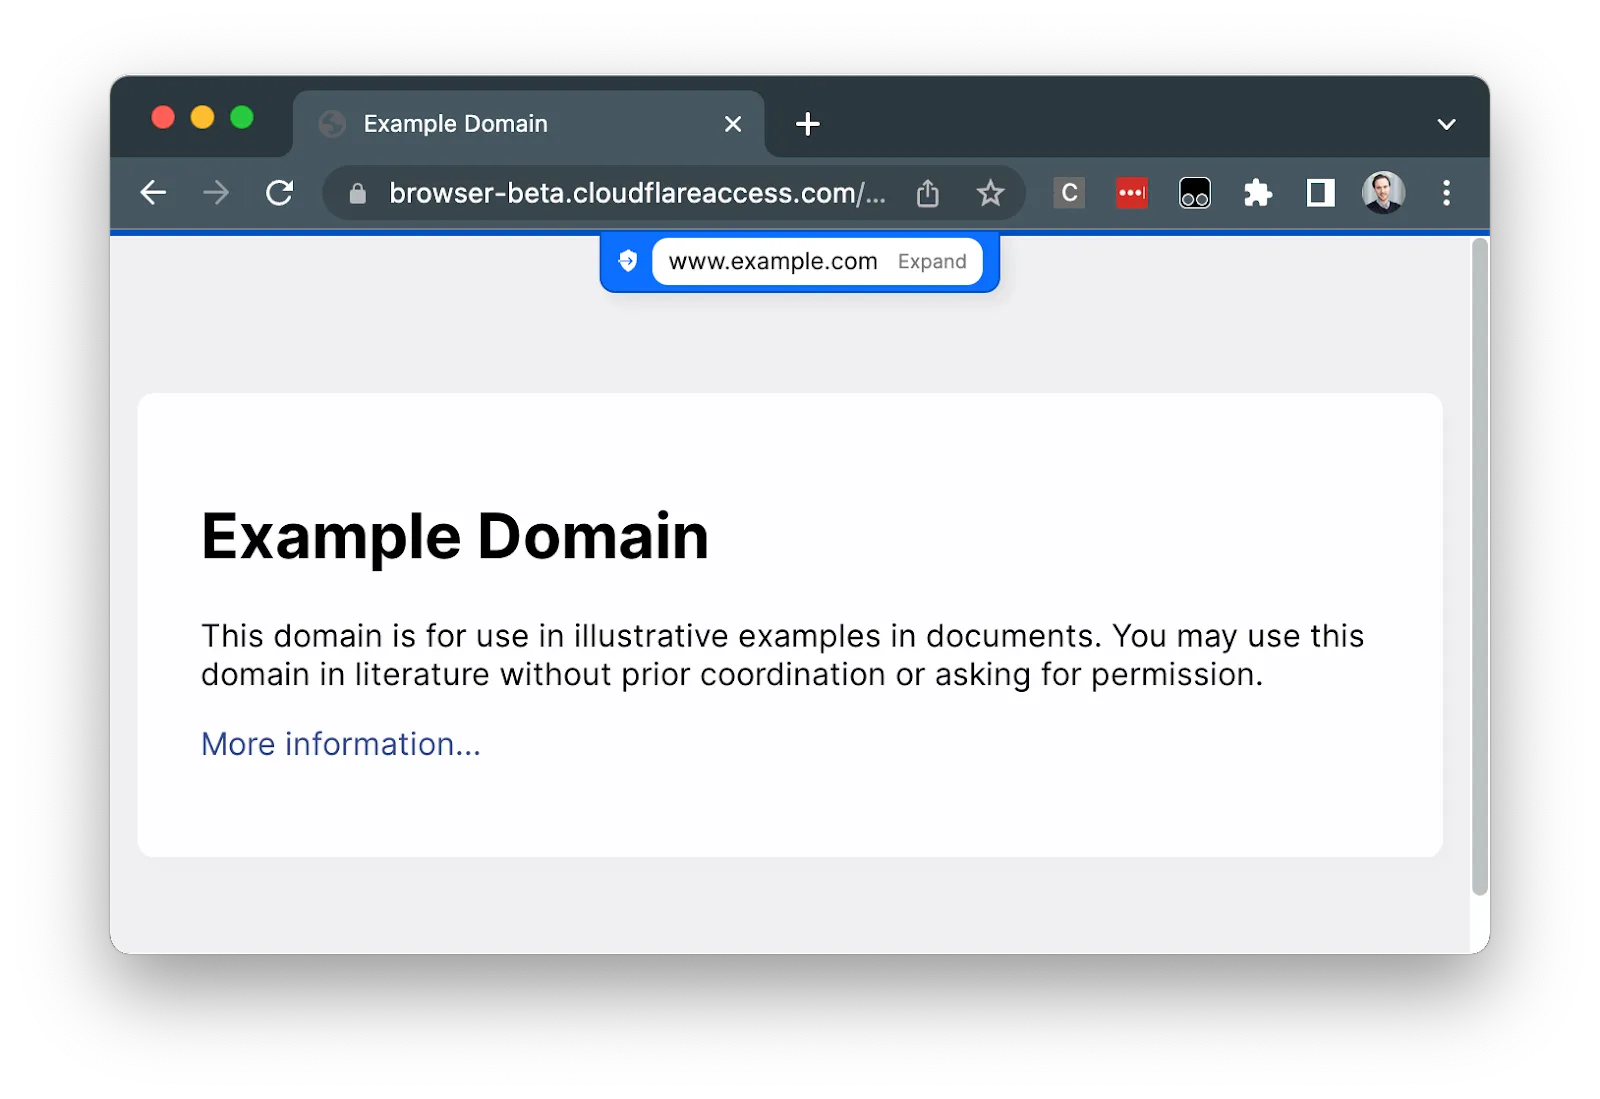Image resolution: width=1600 pixels, height=1099 pixels.
Task: Click the back navigation arrow
Action: tap(153, 193)
